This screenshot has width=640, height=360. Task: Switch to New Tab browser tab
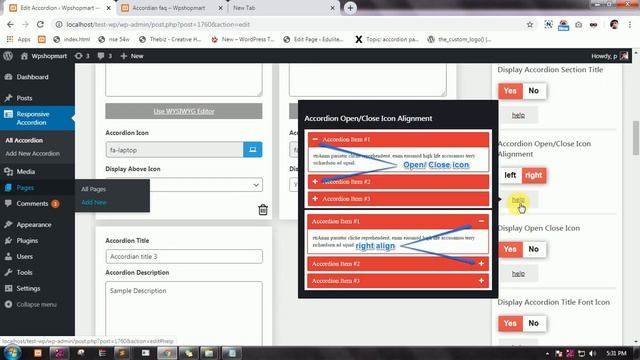(284, 8)
